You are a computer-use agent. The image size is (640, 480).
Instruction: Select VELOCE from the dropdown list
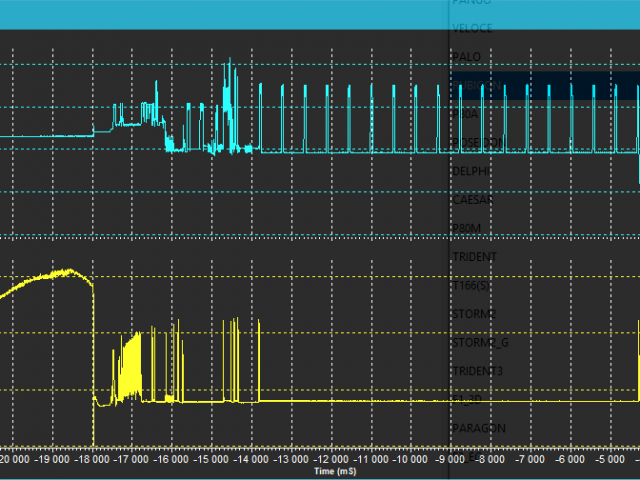473,28
